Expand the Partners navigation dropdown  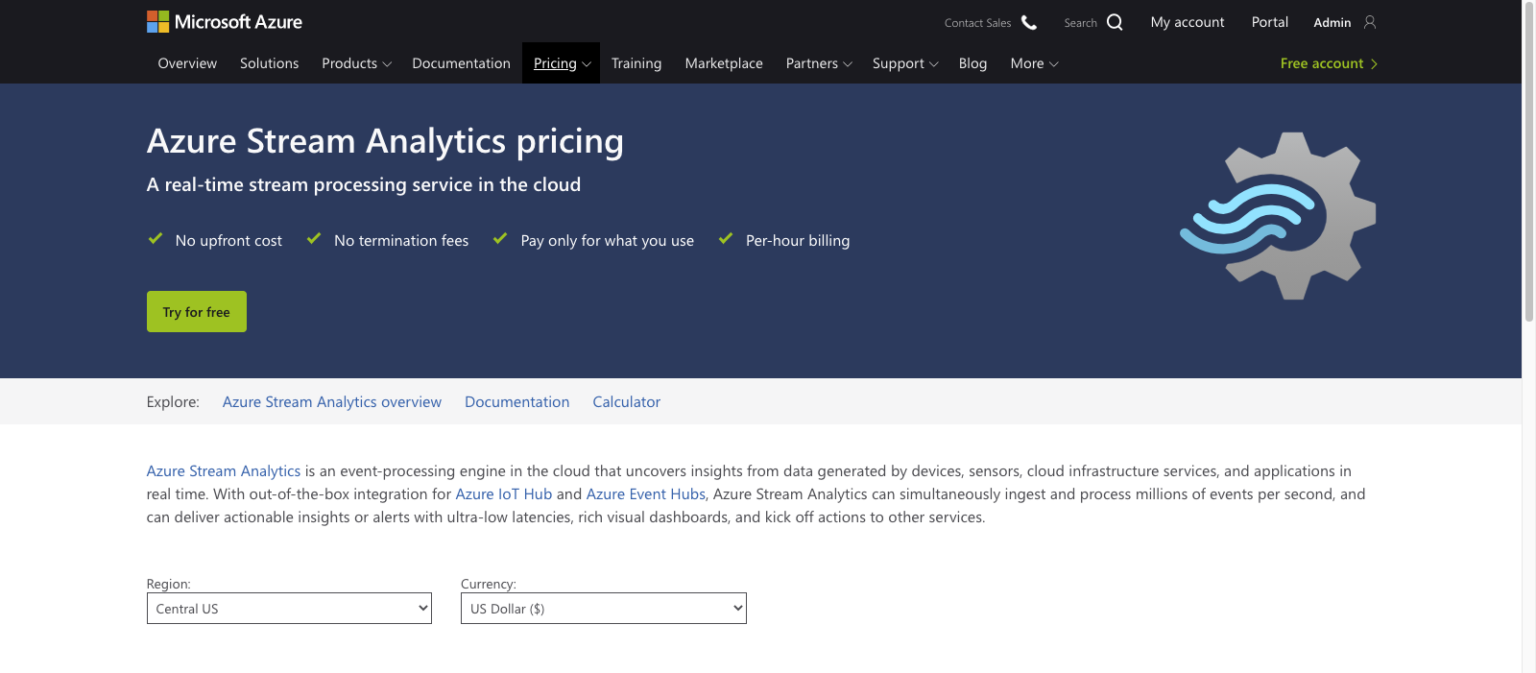(x=818, y=63)
